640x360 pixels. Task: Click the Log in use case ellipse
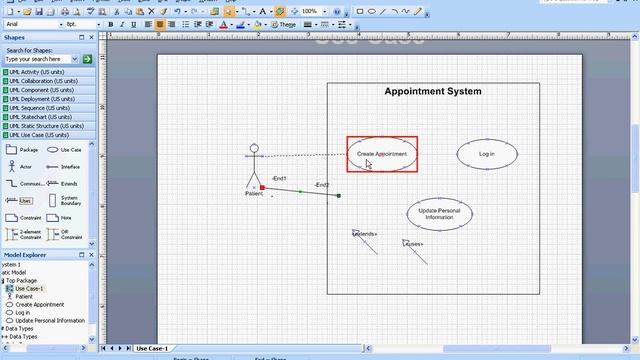click(487, 154)
